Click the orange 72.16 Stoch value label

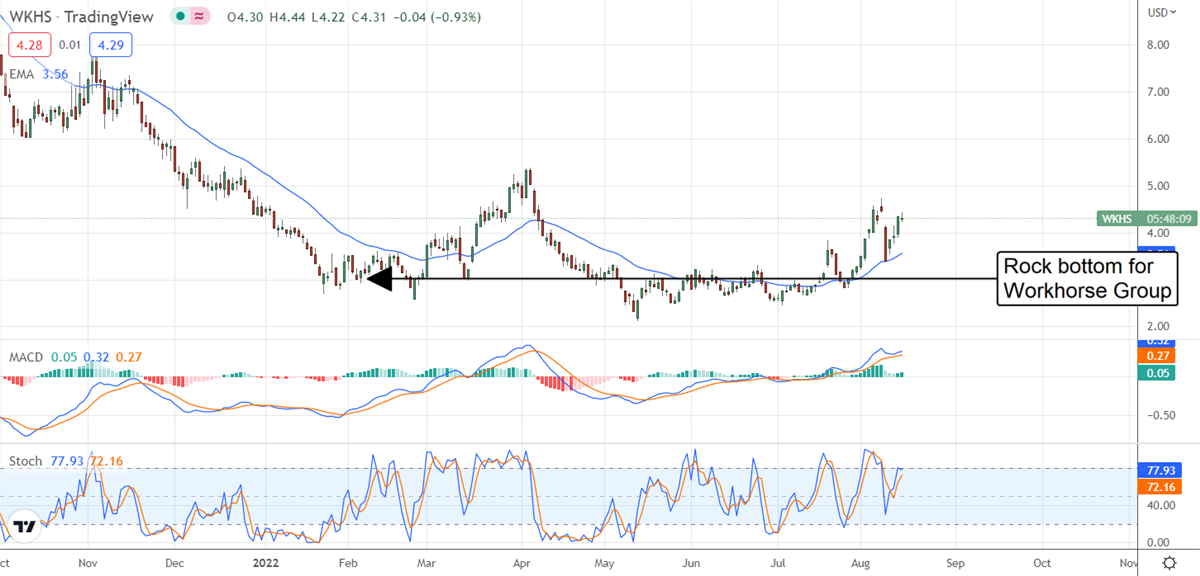(x=1158, y=485)
